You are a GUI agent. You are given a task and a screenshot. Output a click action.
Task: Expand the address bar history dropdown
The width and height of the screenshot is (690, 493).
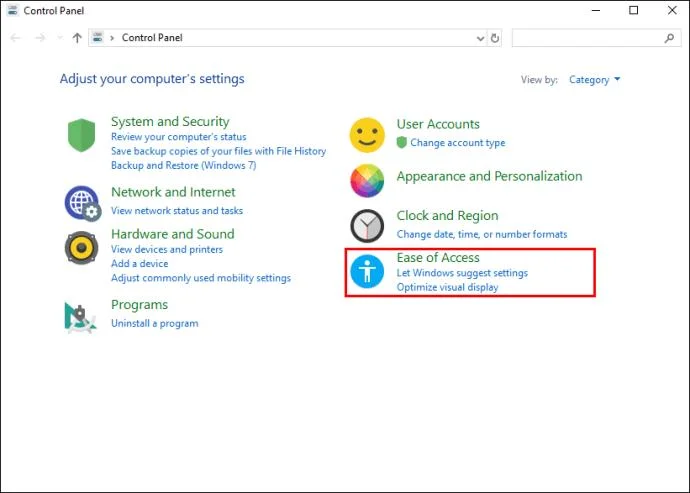click(480, 38)
